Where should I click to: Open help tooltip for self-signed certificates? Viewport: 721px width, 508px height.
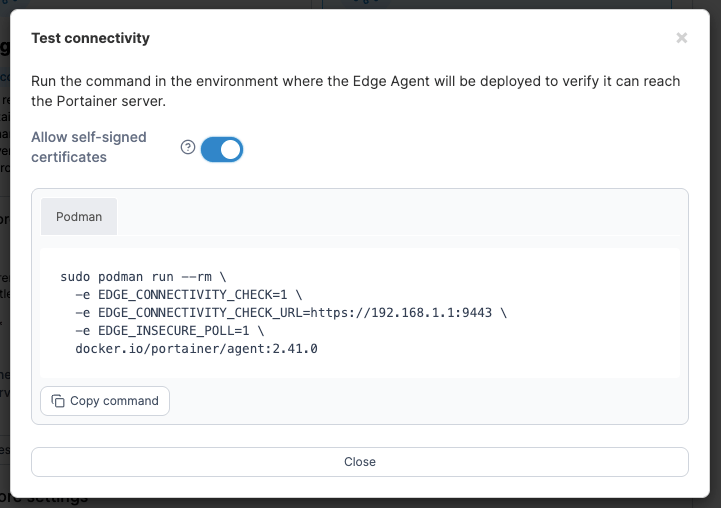(x=188, y=147)
